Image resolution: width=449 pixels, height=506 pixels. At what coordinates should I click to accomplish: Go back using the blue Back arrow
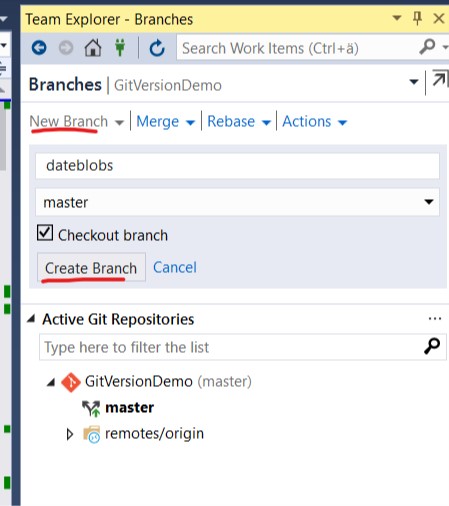[x=39, y=48]
